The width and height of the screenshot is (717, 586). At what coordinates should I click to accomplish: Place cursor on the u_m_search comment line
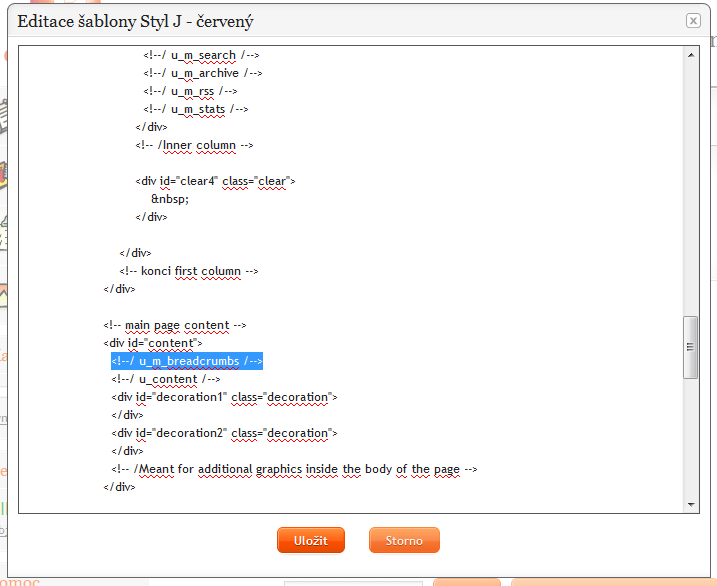[201, 55]
